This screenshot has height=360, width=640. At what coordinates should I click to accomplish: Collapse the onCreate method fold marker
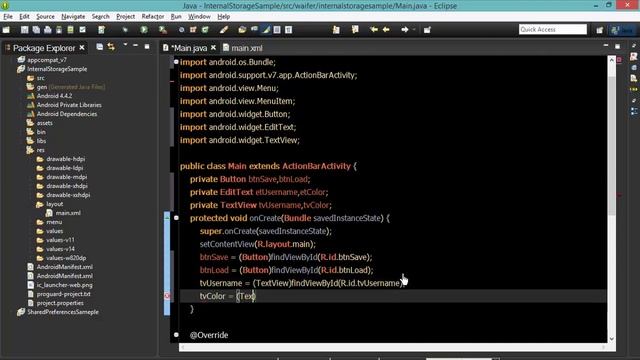[x=176, y=218]
